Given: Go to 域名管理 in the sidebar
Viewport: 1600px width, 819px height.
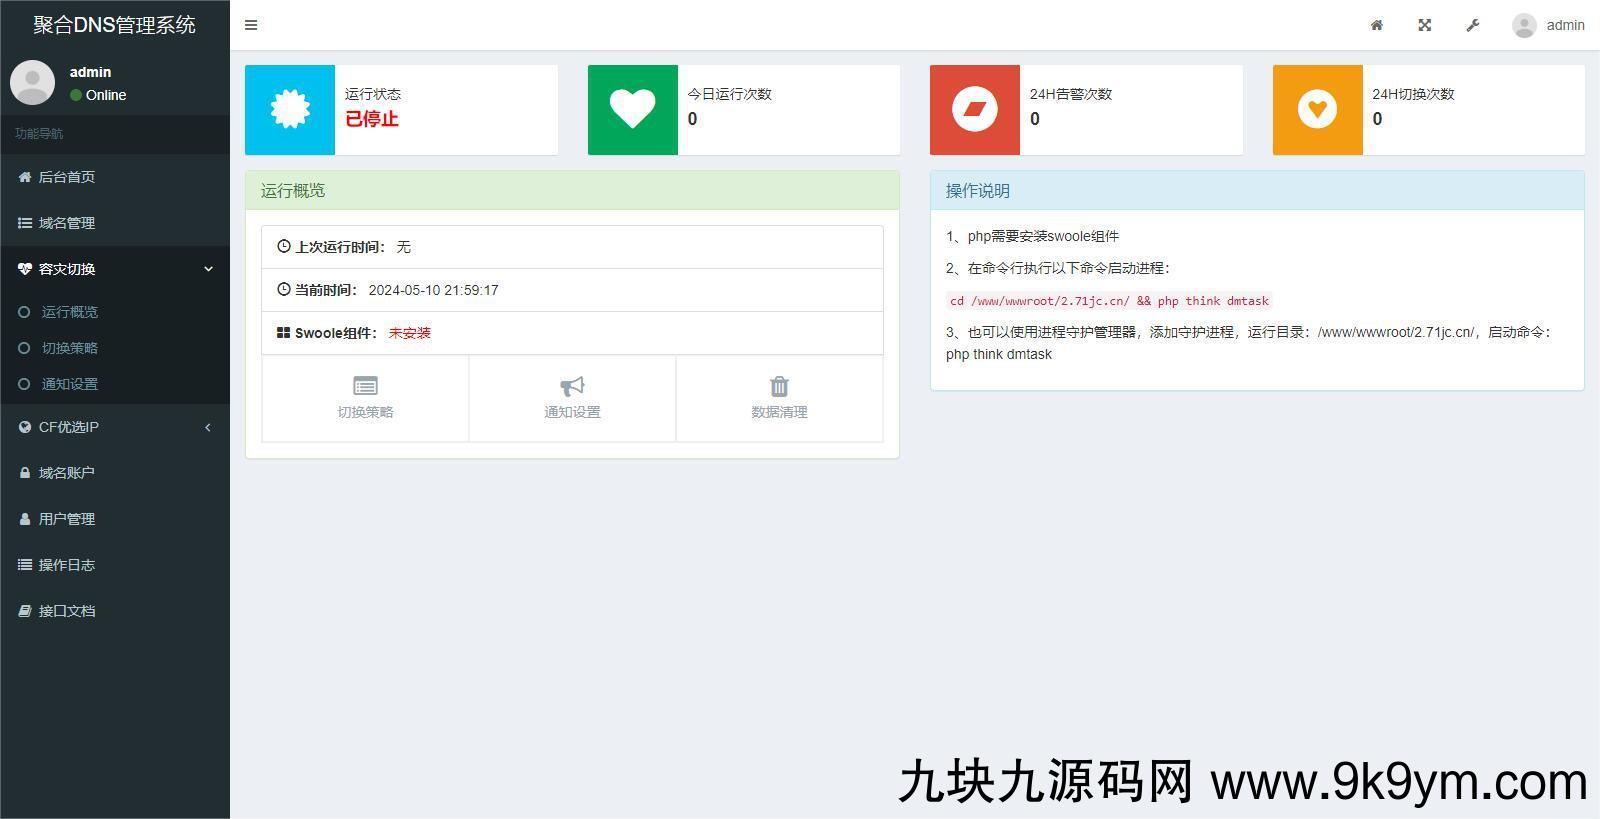Looking at the screenshot, I should click(x=67, y=223).
